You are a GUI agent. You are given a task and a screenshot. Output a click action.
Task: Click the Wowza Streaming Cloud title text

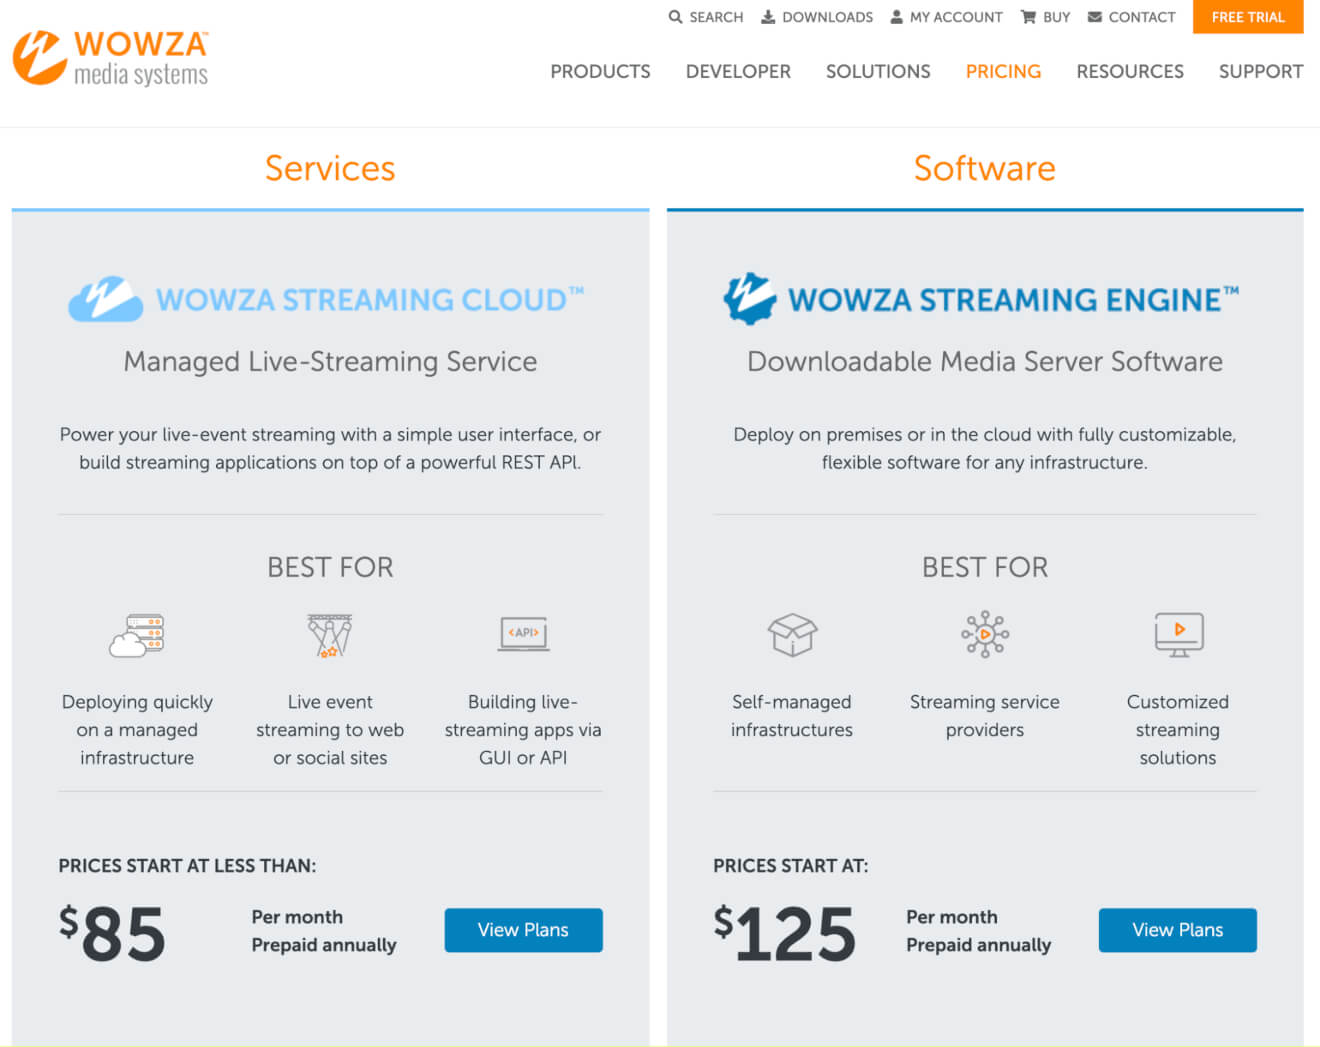370,299
